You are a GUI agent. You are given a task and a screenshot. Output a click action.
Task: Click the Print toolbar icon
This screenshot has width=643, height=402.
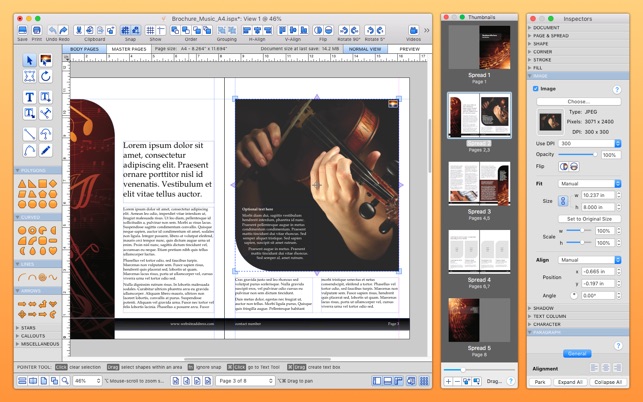click(x=36, y=30)
